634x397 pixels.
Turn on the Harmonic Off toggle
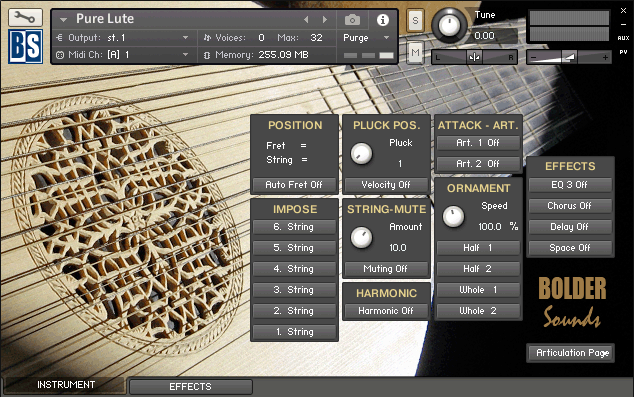pyautogui.click(x=386, y=311)
